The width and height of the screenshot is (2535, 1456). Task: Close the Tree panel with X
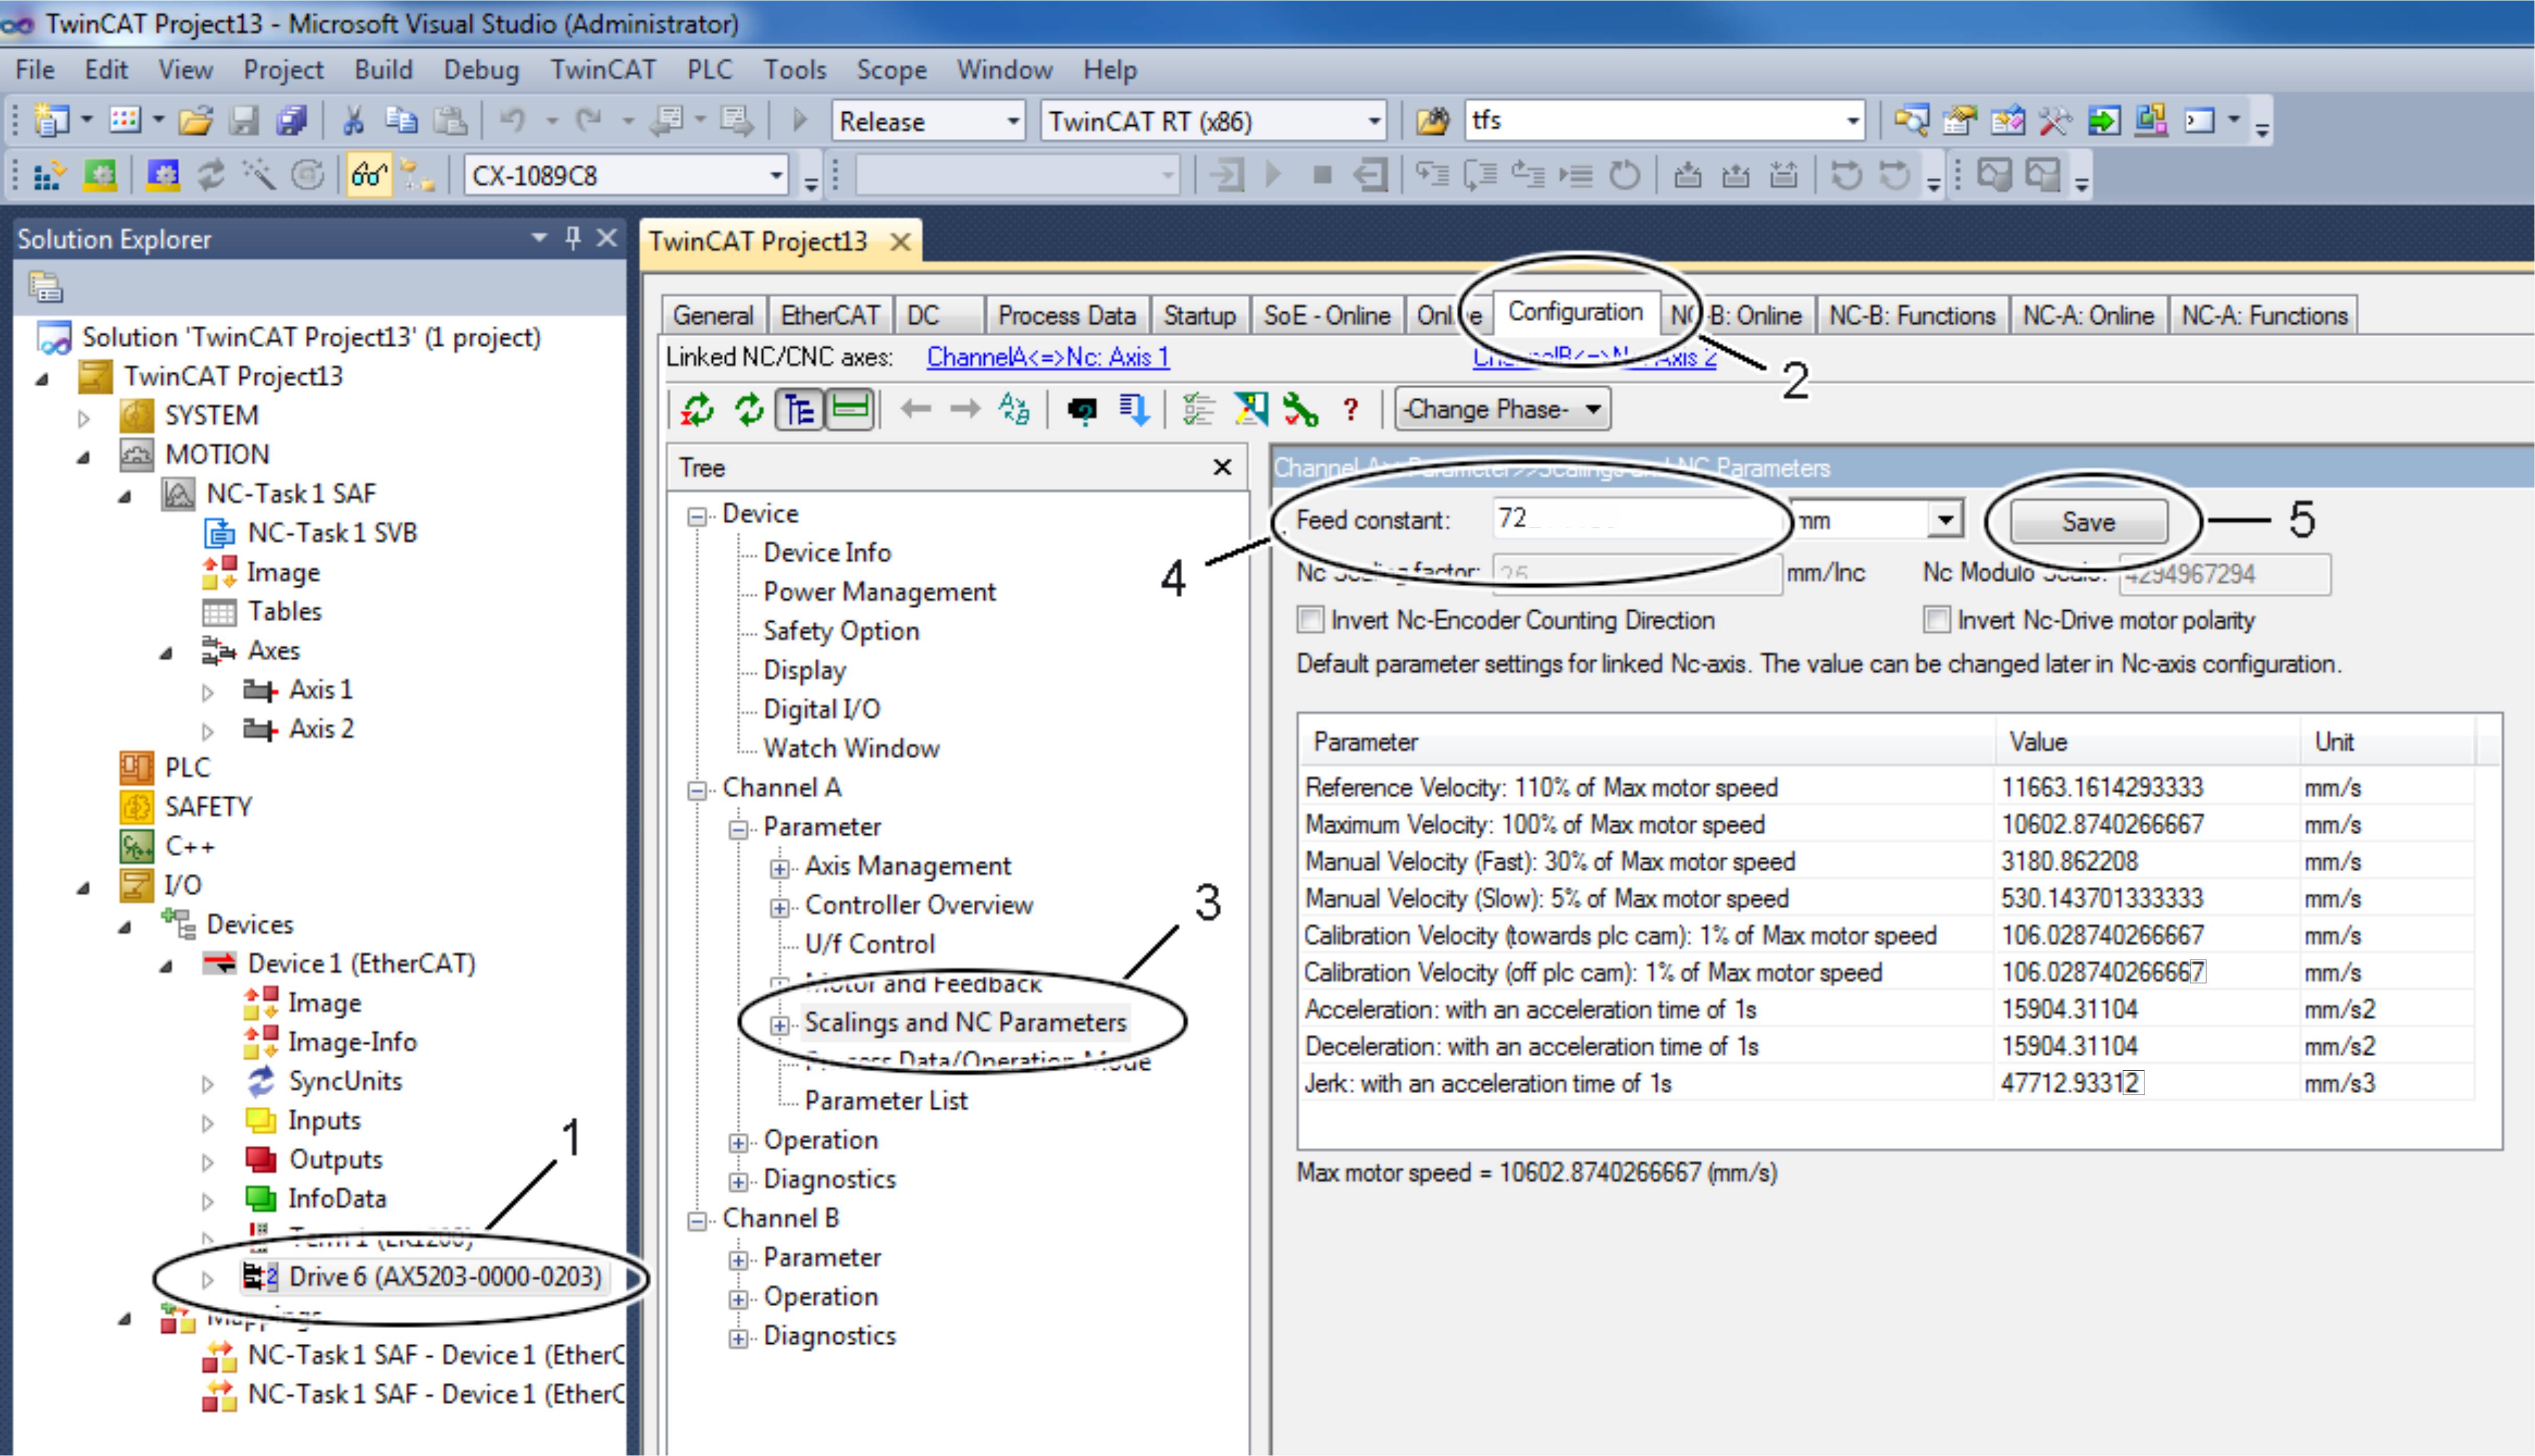(x=1222, y=467)
